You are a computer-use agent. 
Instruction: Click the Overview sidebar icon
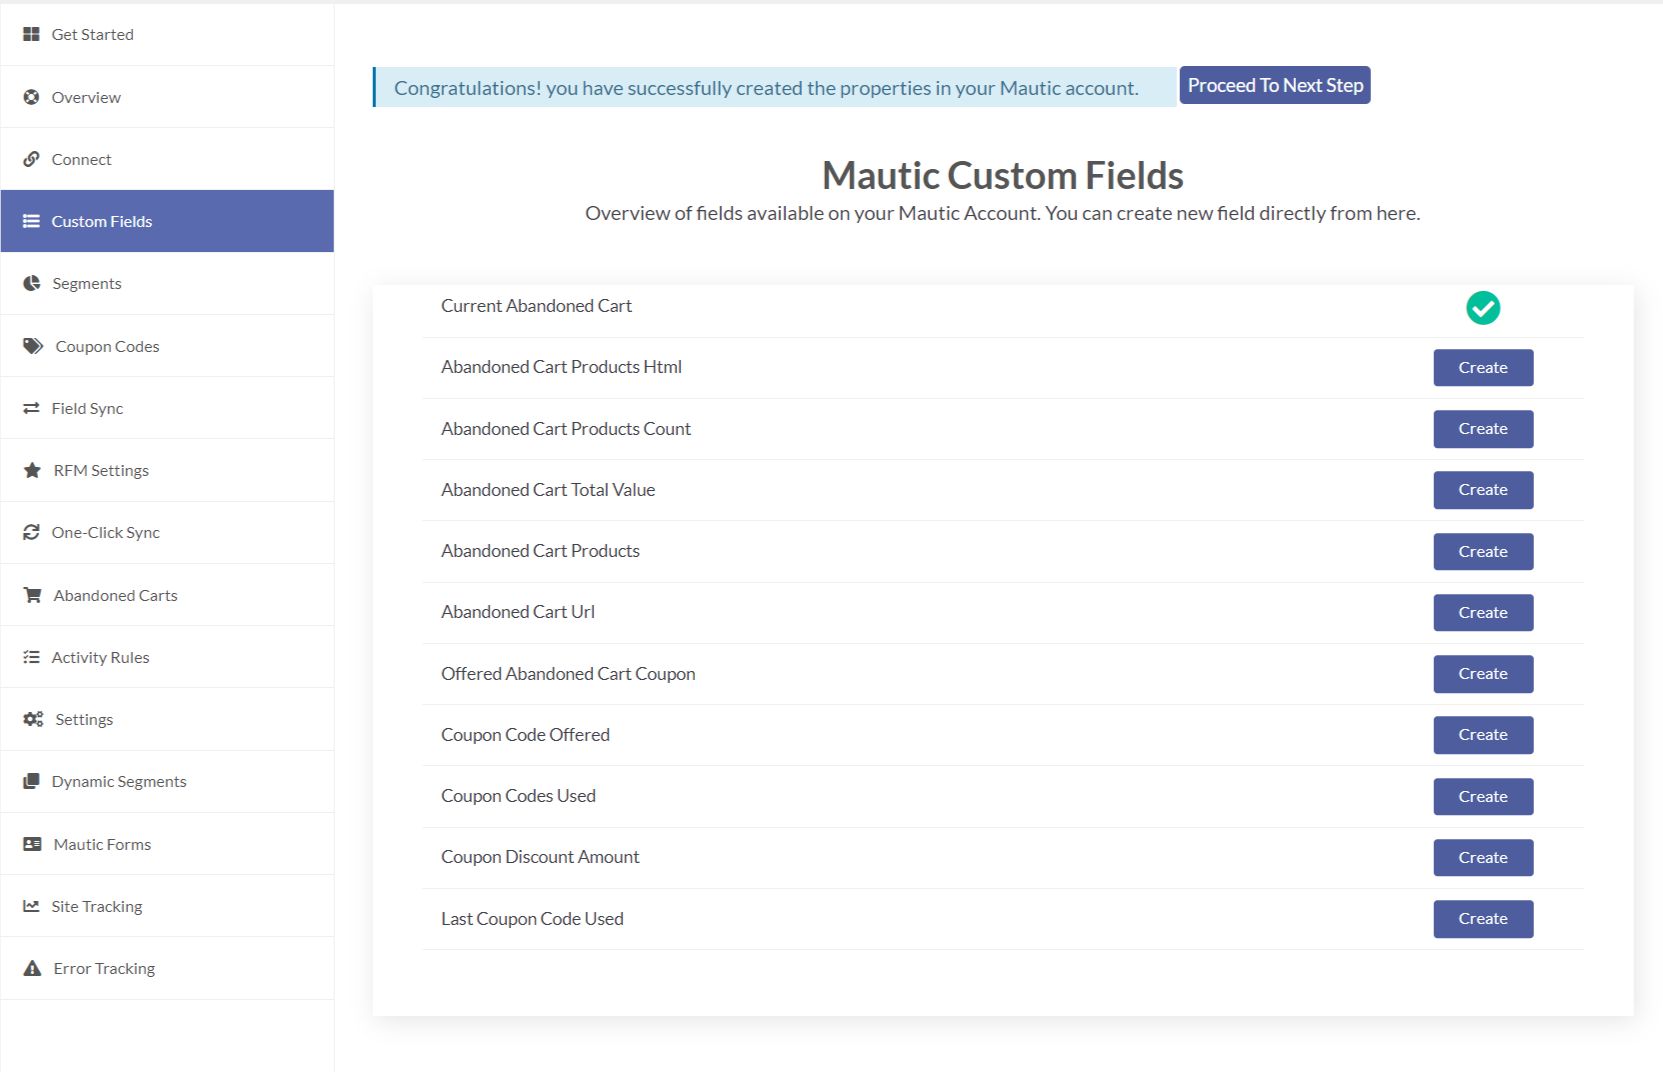[31, 97]
